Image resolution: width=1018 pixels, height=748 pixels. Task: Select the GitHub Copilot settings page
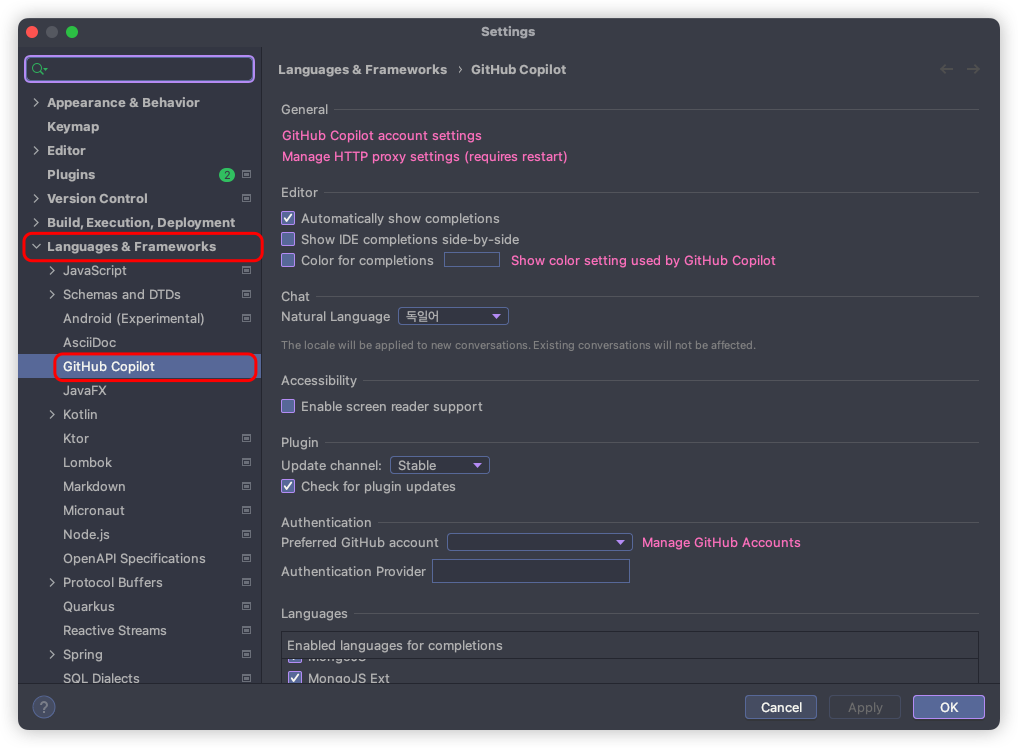click(109, 366)
